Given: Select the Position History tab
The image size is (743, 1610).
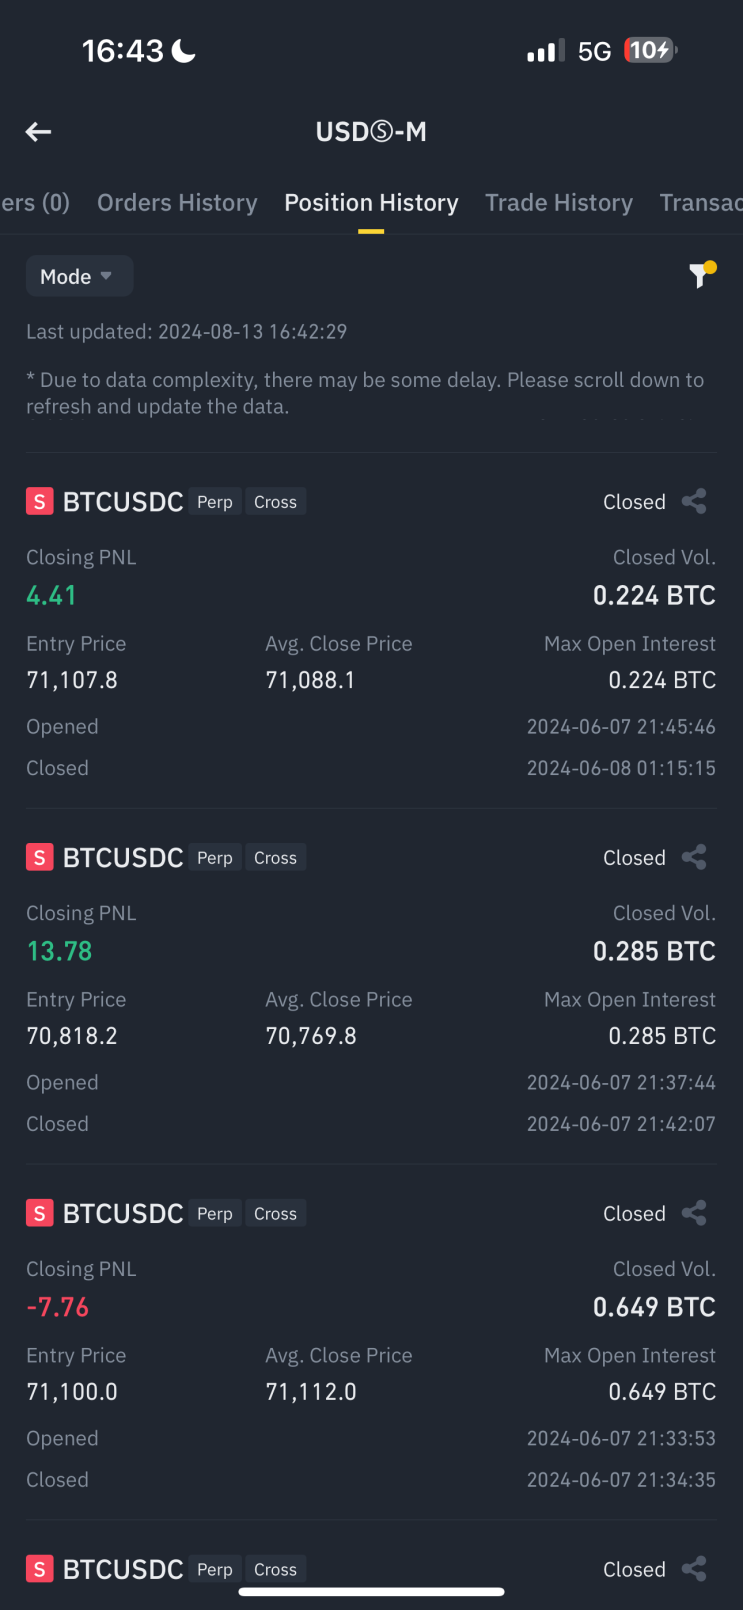Looking at the screenshot, I should (x=371, y=203).
